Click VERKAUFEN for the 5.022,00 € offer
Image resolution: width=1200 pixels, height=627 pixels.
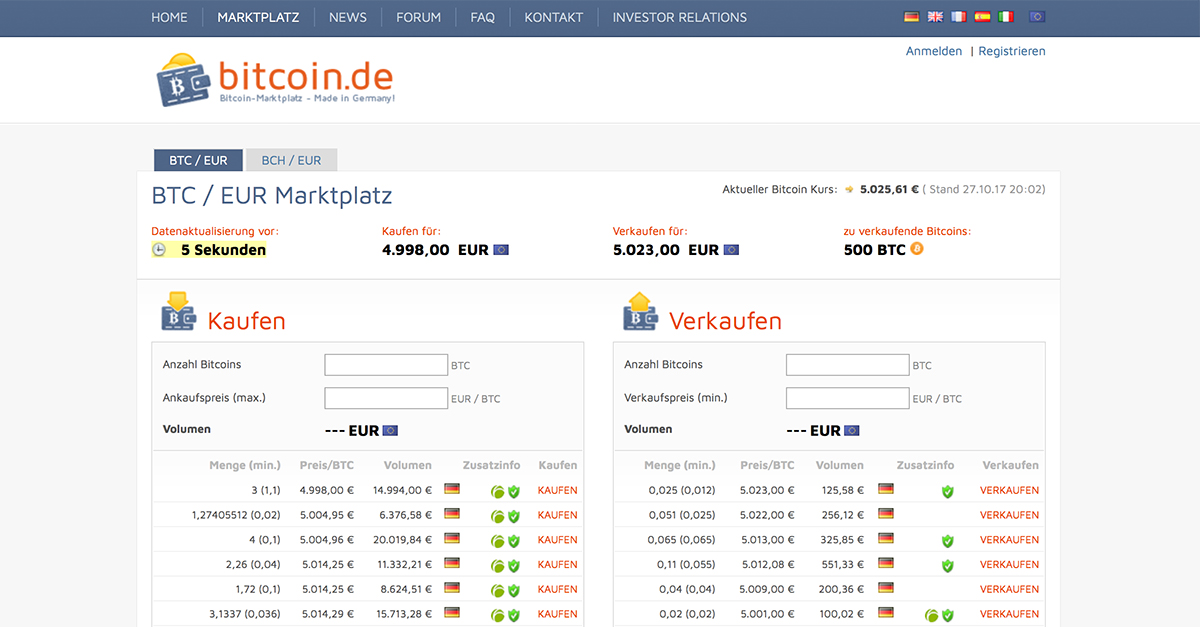tap(1010, 515)
